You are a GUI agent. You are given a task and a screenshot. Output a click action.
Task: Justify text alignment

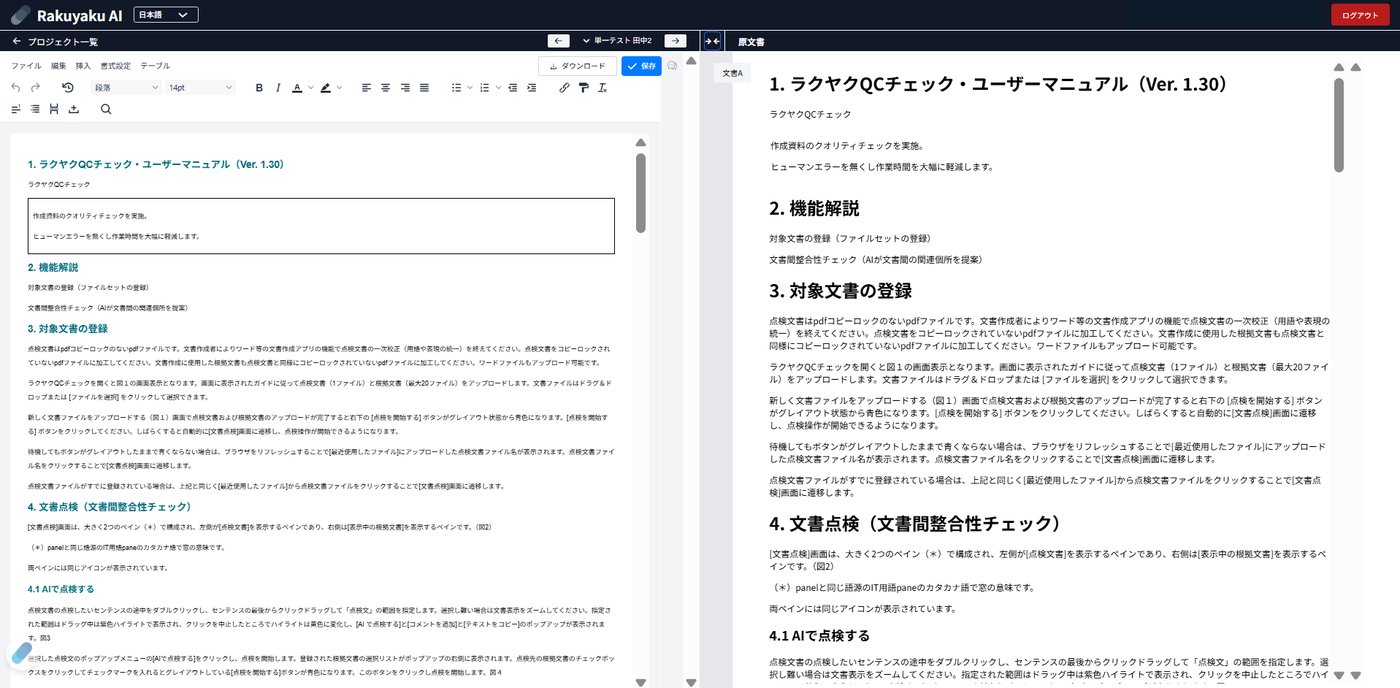coord(424,88)
